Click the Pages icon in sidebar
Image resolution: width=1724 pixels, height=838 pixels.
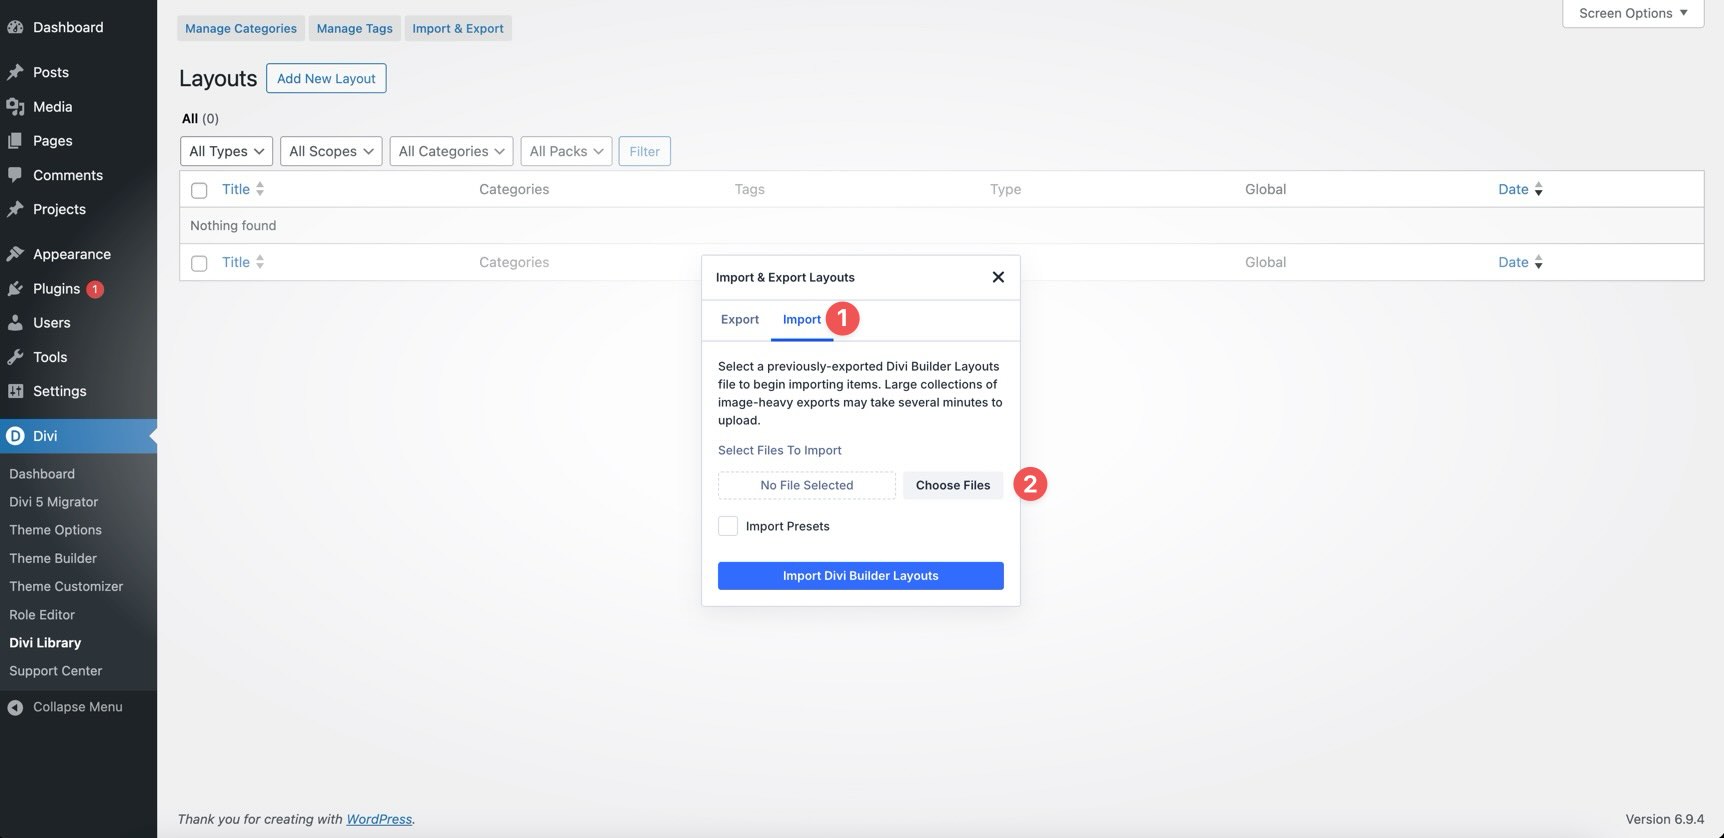(x=15, y=141)
